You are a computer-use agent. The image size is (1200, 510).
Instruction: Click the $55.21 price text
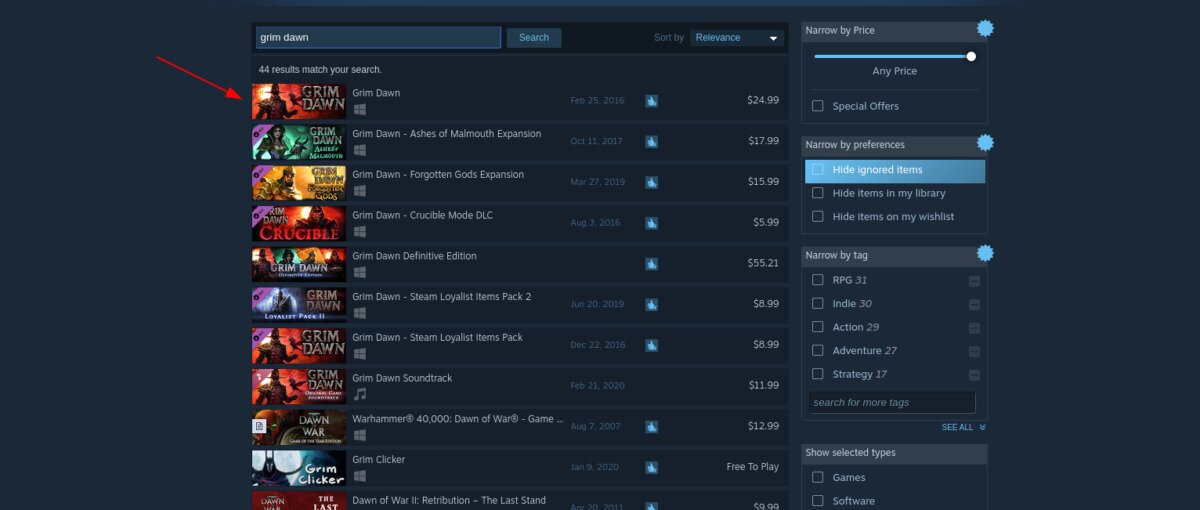click(x=763, y=263)
